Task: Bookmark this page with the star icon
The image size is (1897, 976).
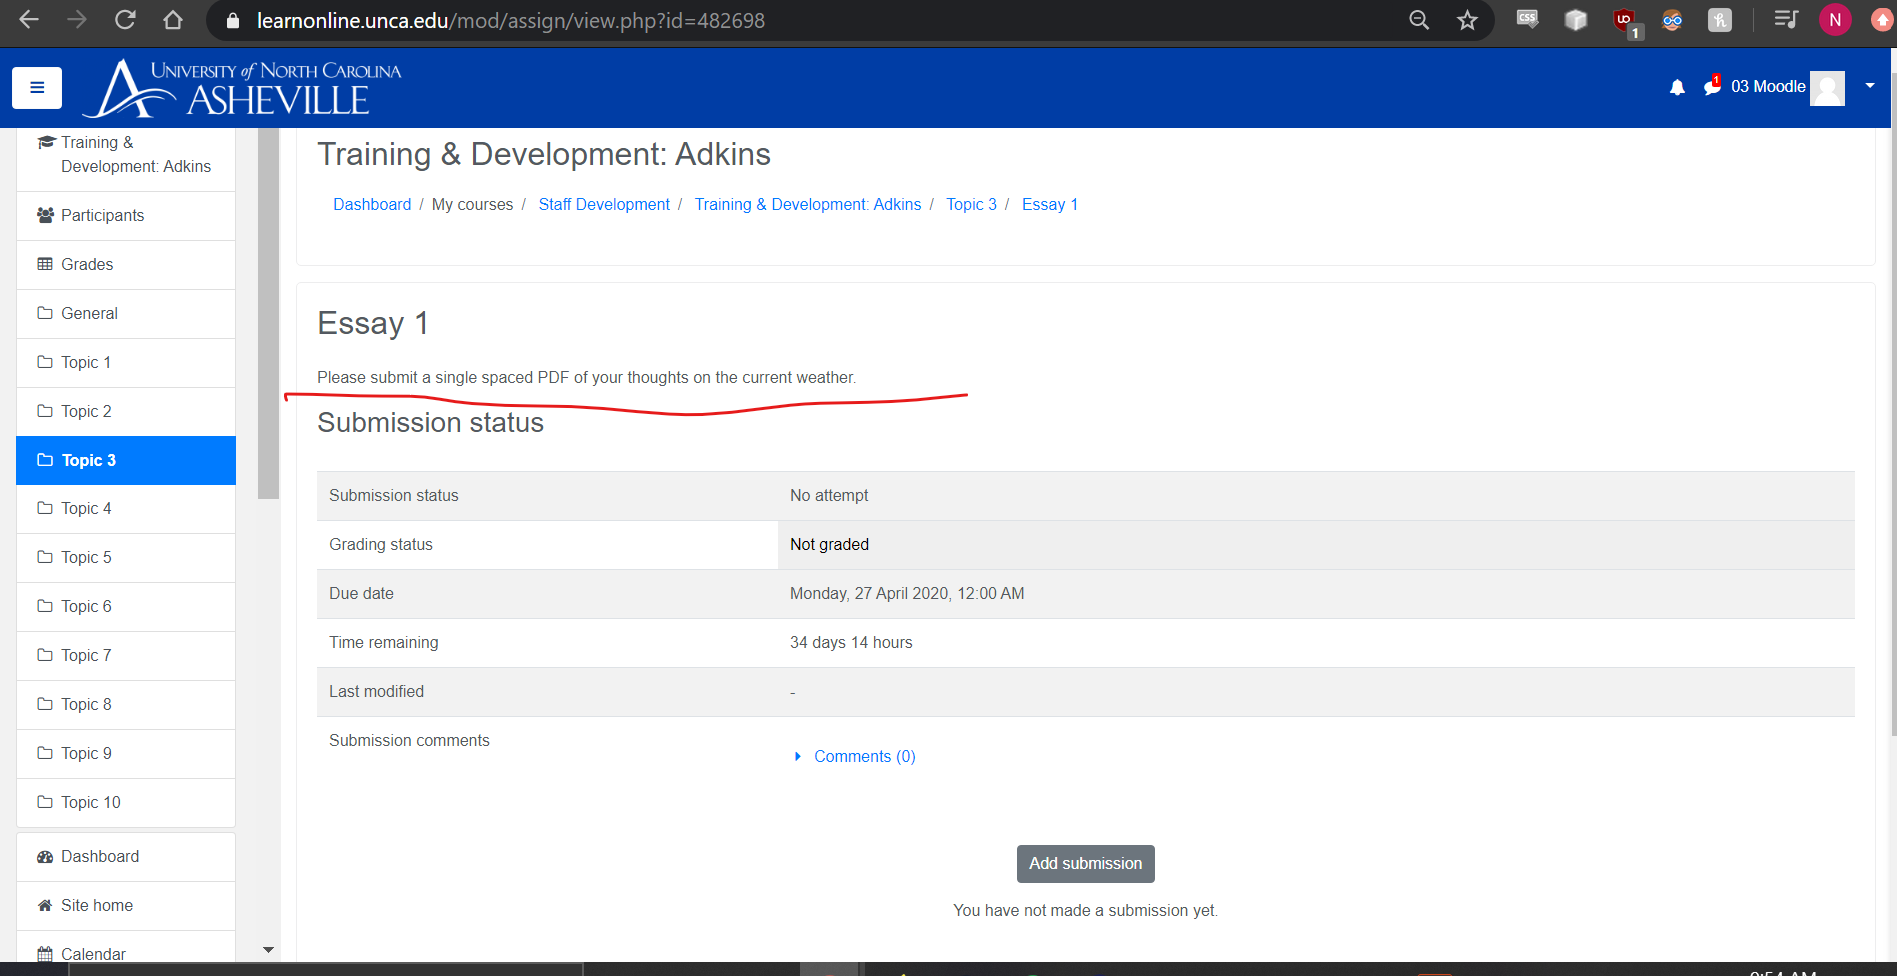Action: 1467,21
